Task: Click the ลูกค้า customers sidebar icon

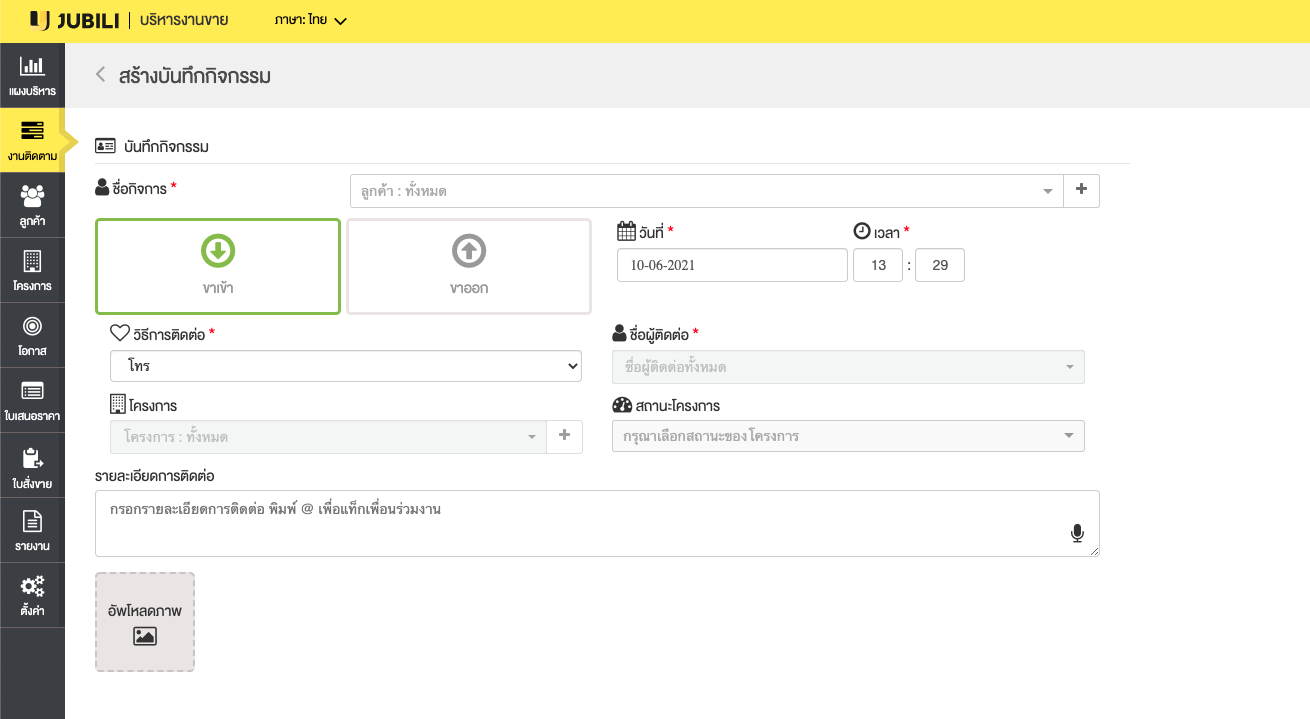Action: click(32, 204)
